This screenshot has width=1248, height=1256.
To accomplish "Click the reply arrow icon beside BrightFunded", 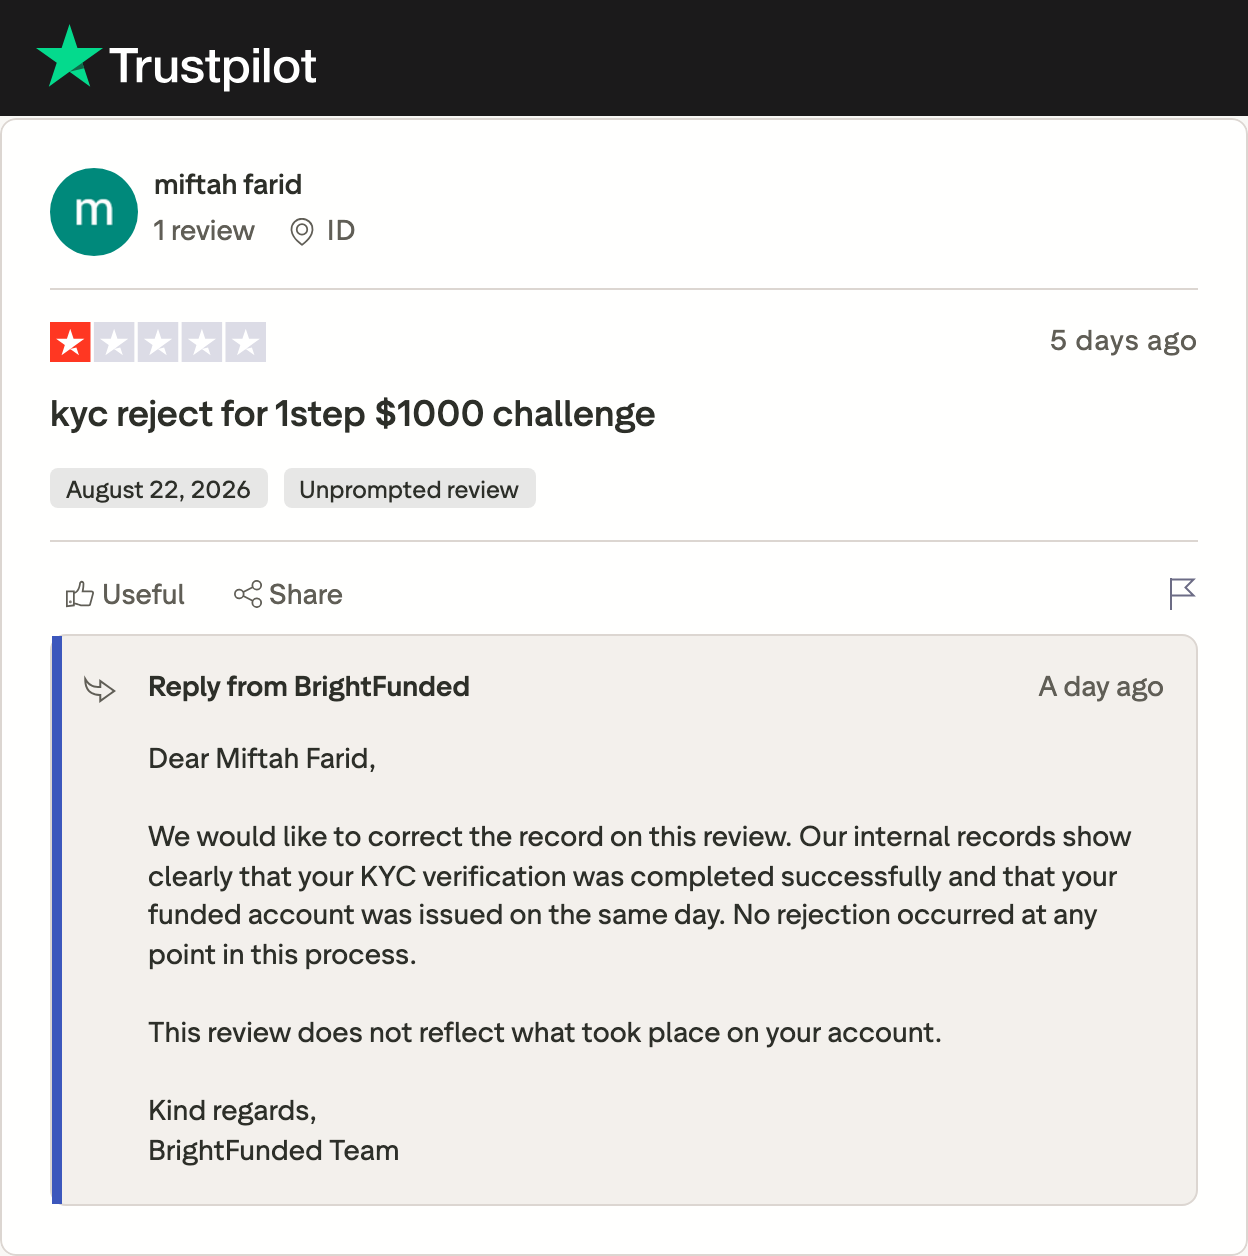I will point(100,689).
